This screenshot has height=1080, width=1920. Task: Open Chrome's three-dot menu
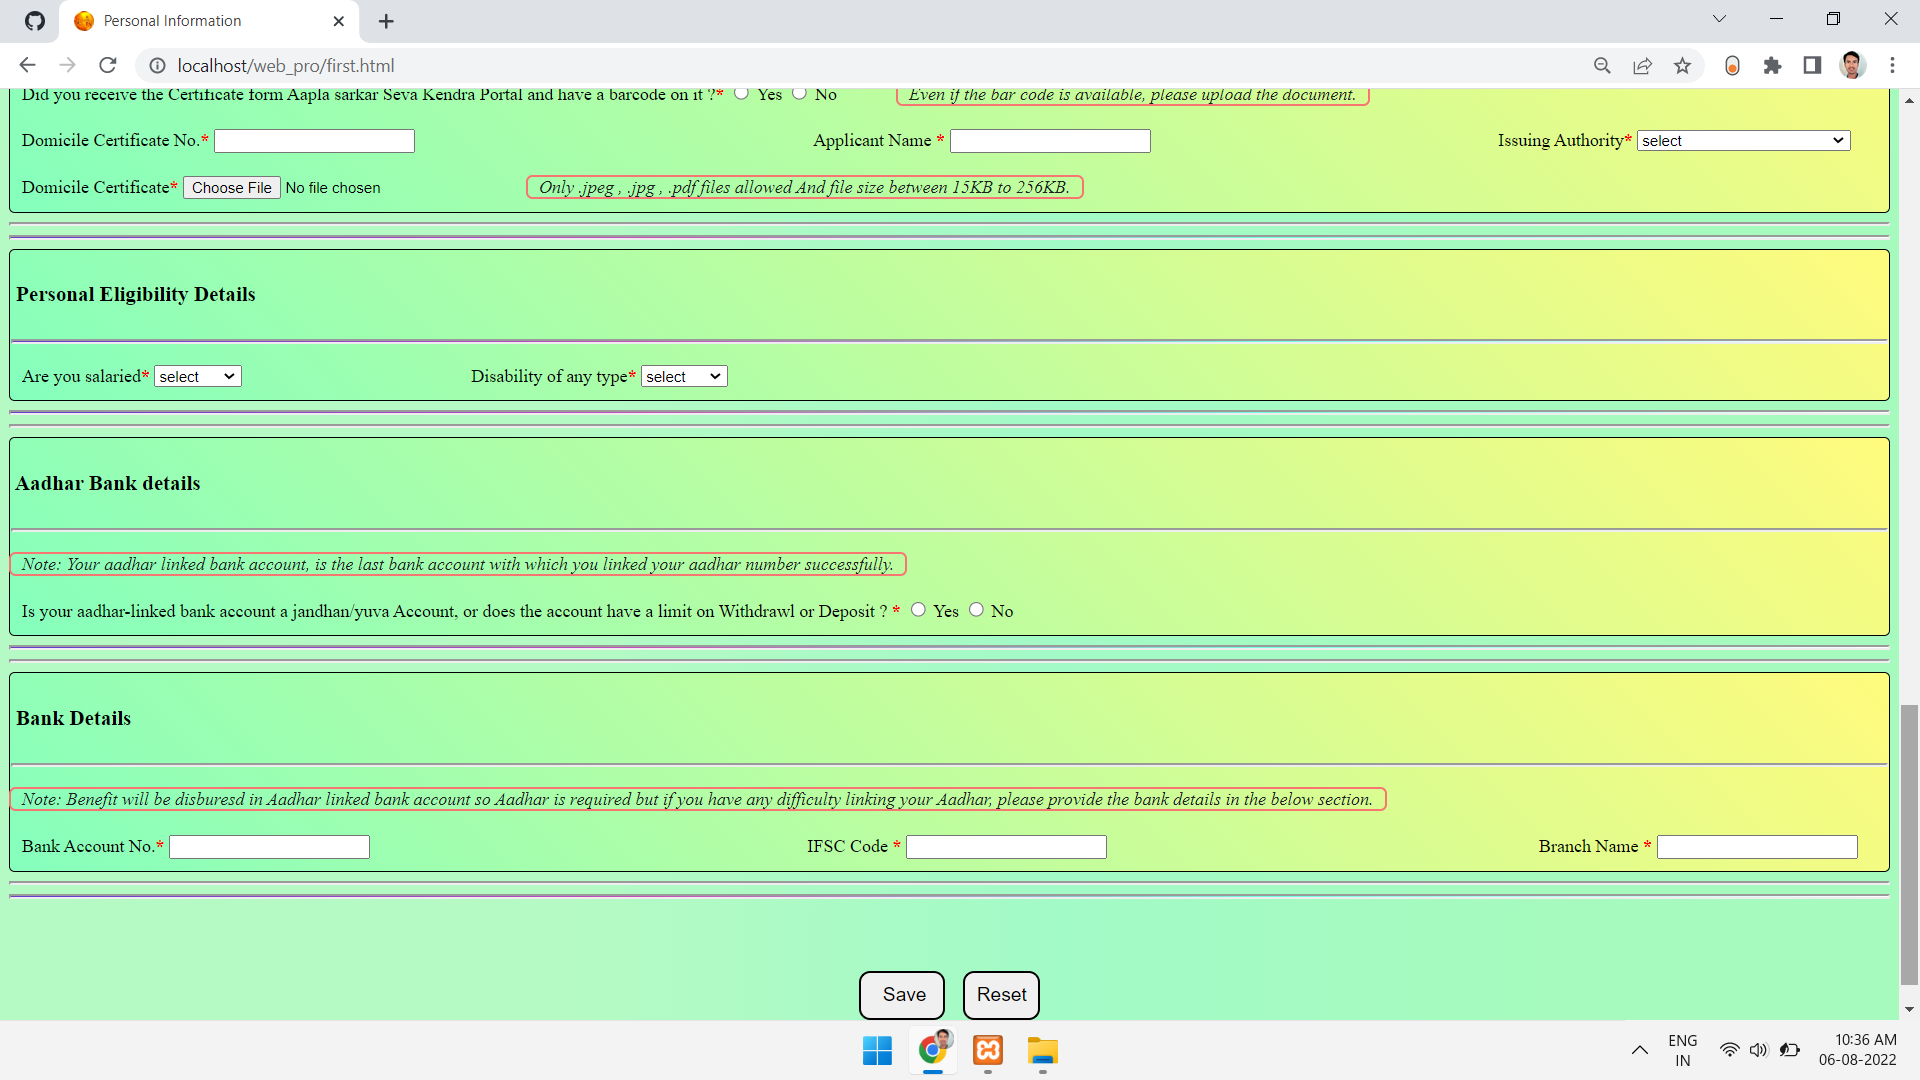[1892, 65]
